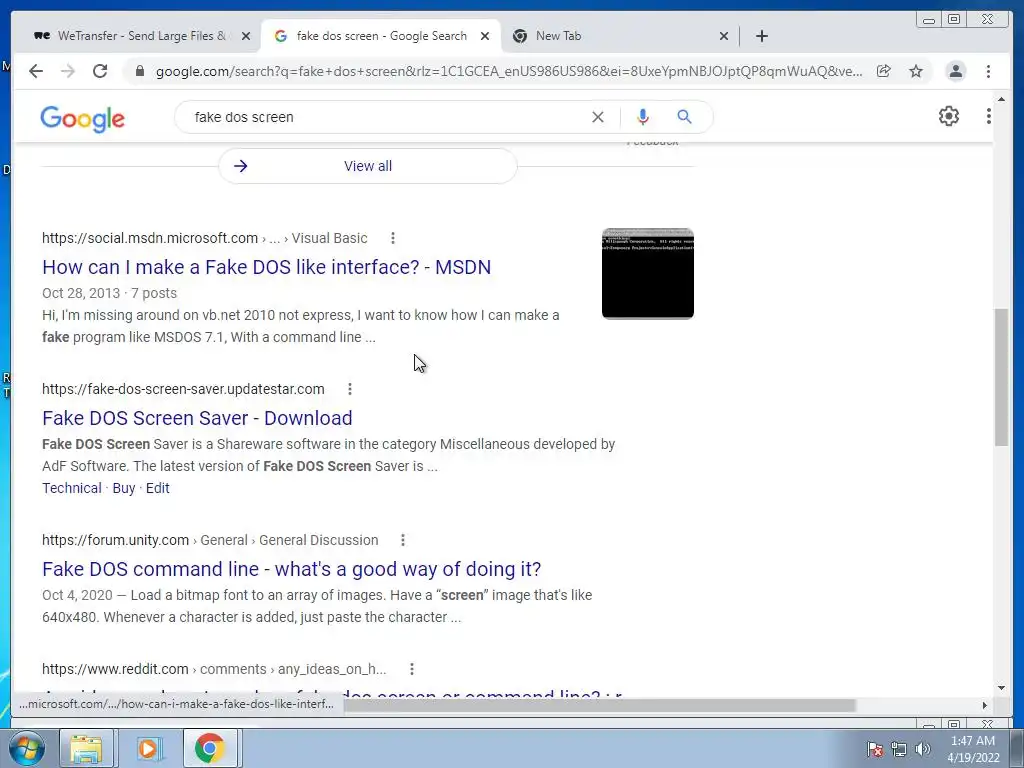Click the View all button
Image resolution: width=1024 pixels, height=768 pixels.
tap(368, 166)
